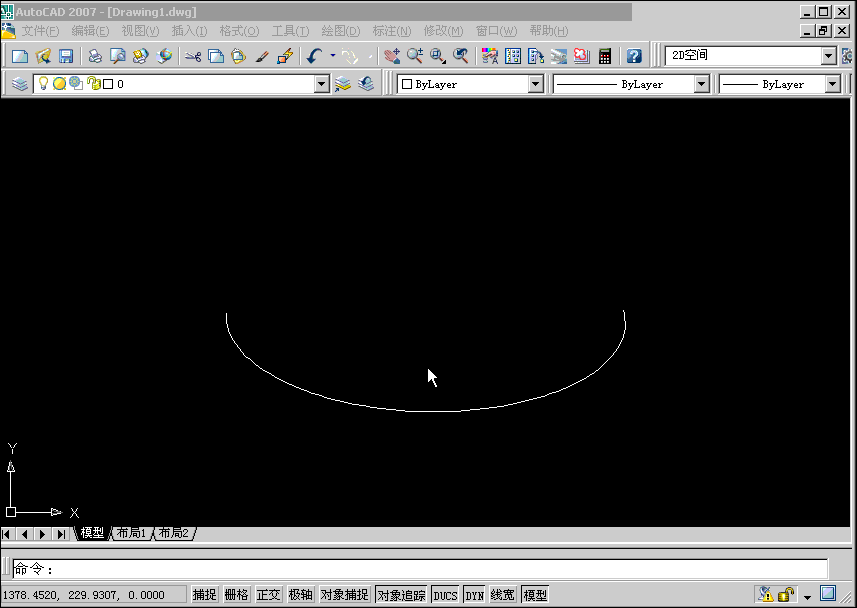
Task: Expand the layer selection dropdown
Action: pyautogui.click(x=322, y=84)
